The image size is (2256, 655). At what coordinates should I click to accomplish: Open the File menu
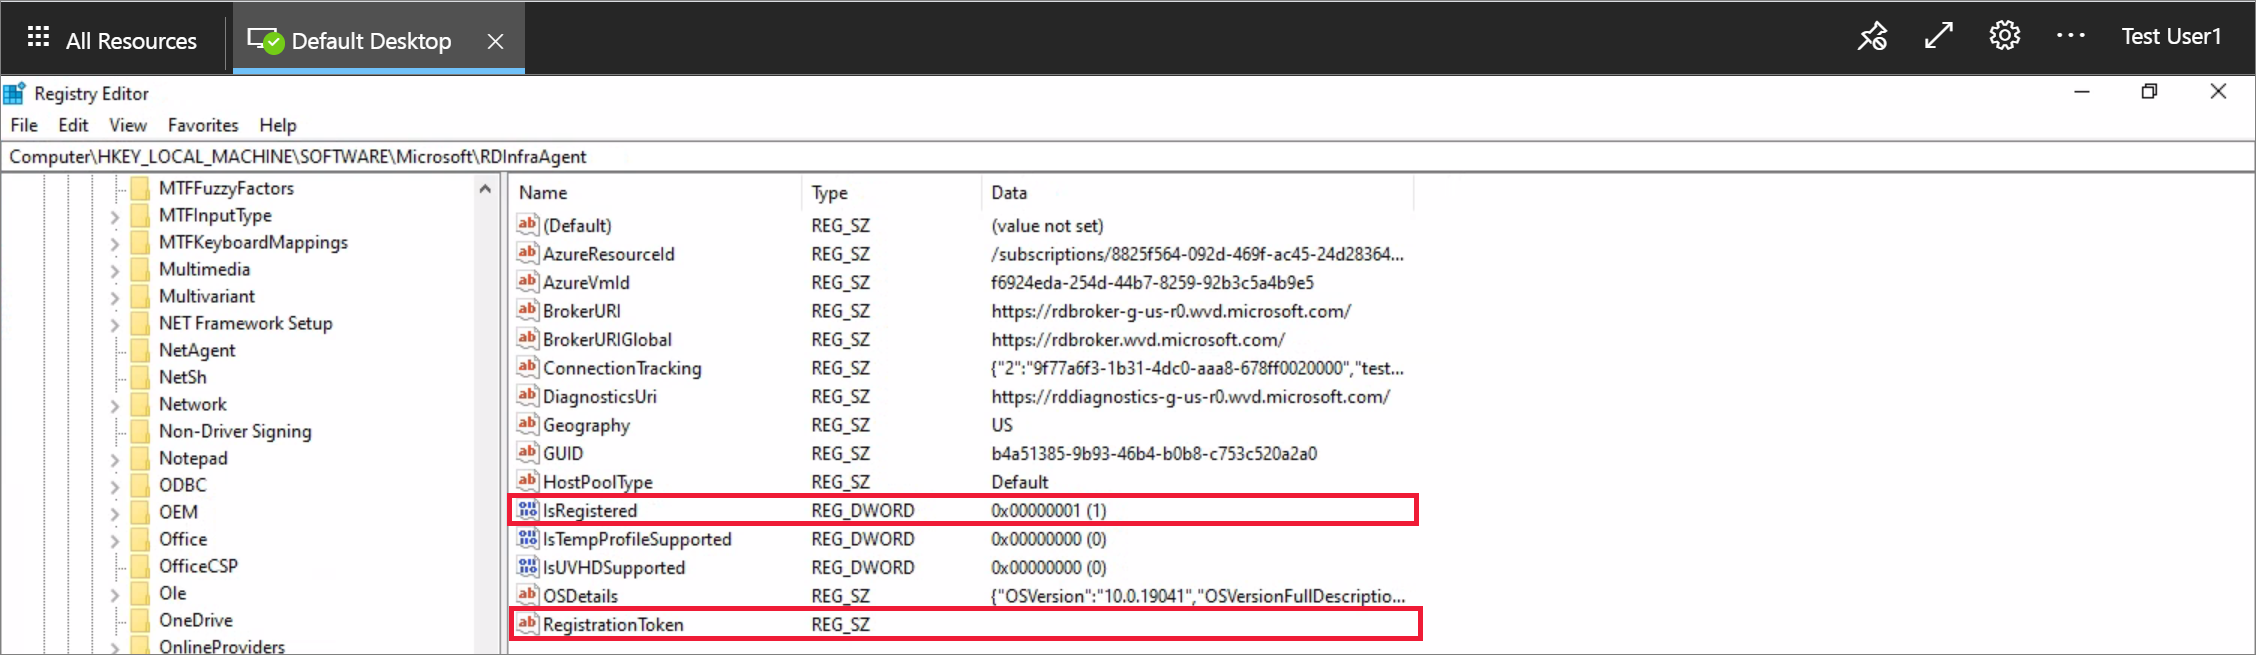coord(24,125)
